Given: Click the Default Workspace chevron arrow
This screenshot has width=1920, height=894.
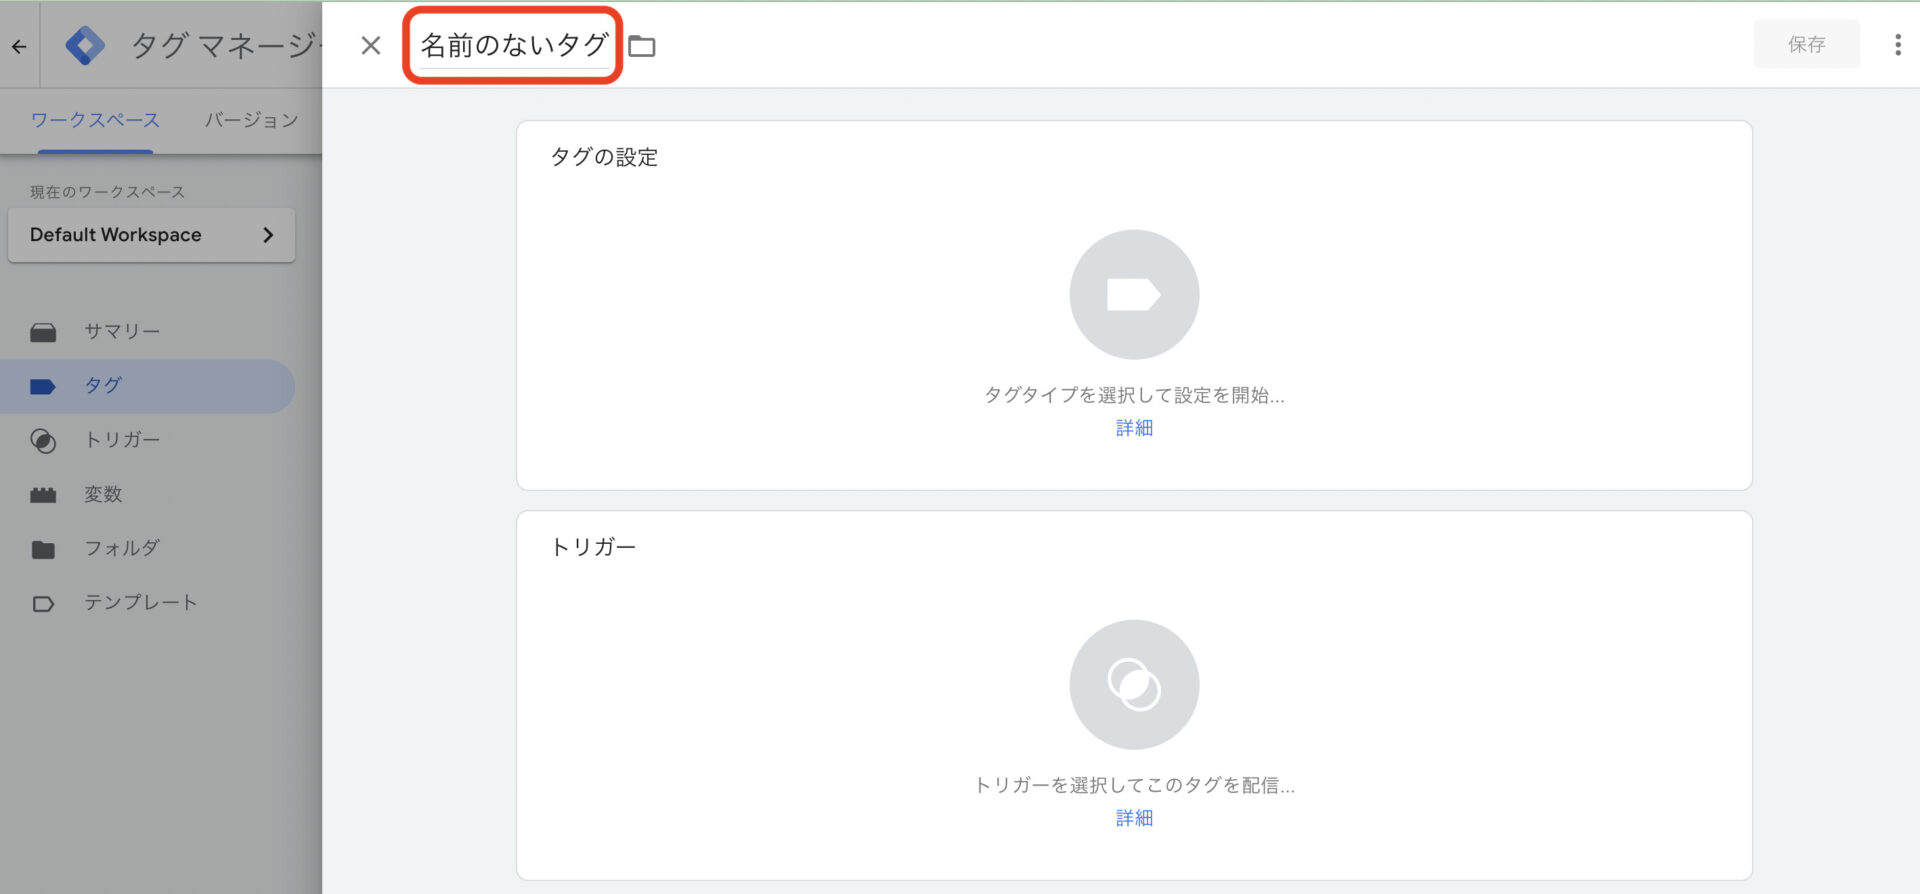Looking at the screenshot, I should (x=268, y=235).
